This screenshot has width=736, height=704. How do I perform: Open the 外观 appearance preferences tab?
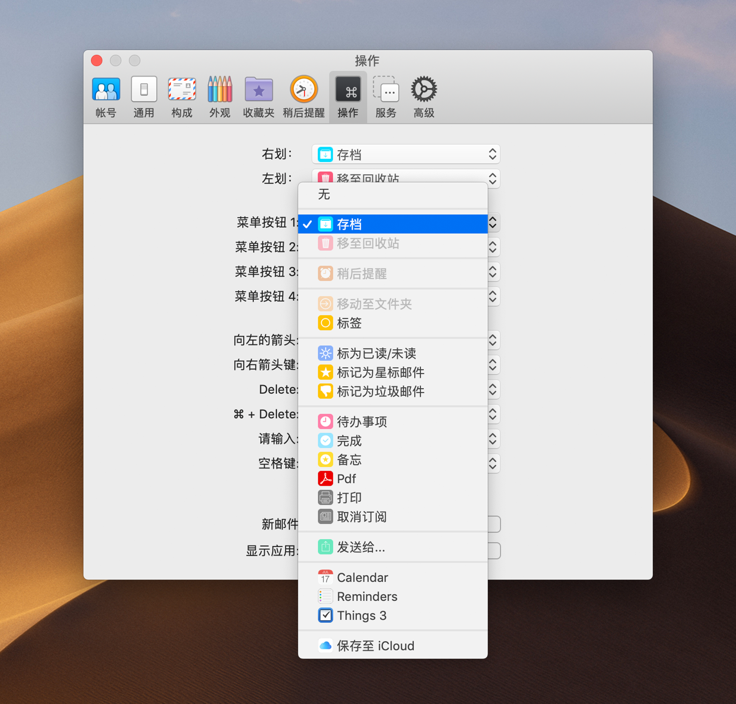[220, 97]
